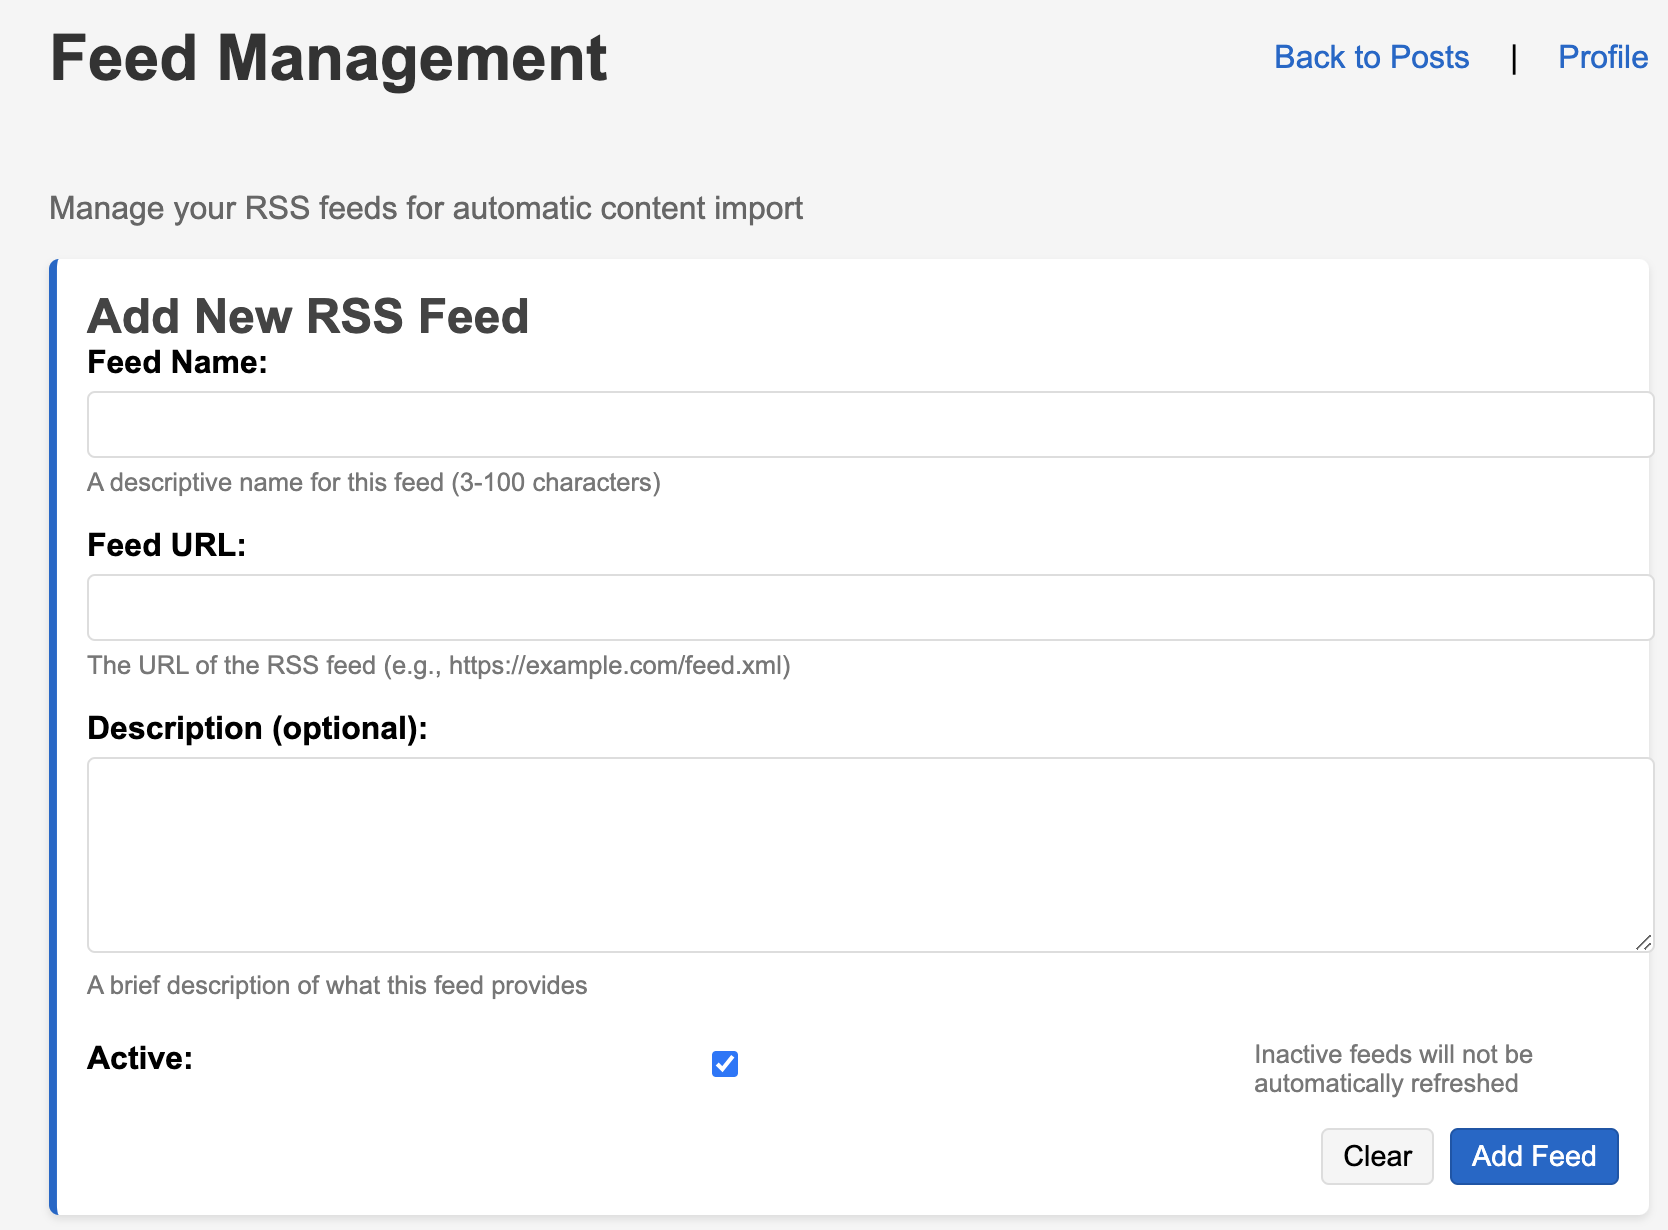Select the Description text area
The height and width of the screenshot is (1230, 1668).
[869, 854]
